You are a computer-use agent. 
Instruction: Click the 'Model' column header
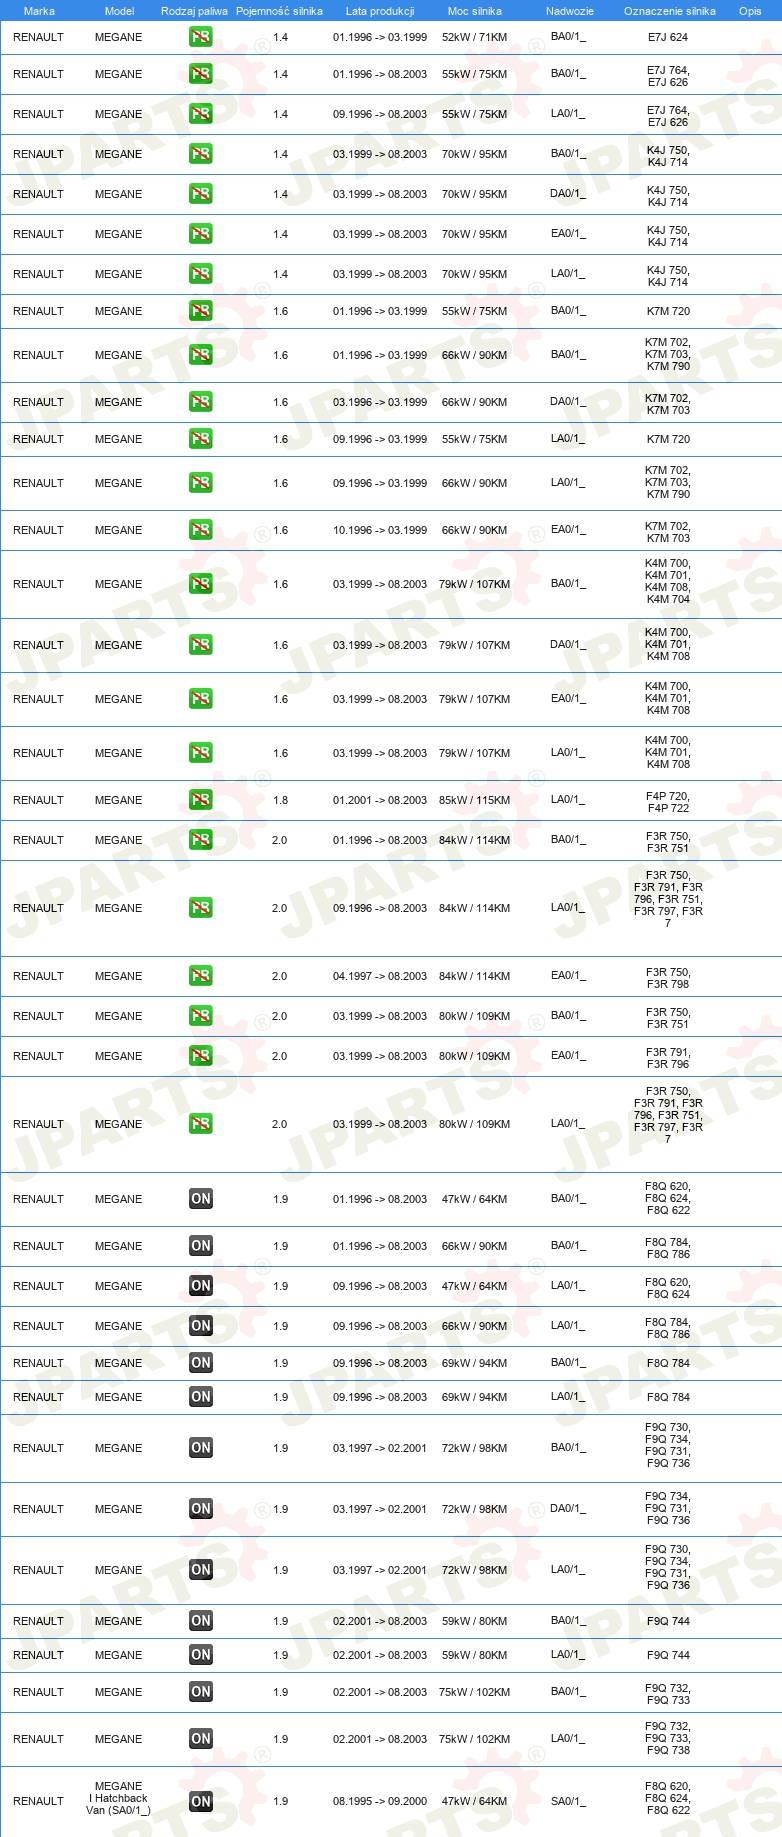click(x=119, y=11)
